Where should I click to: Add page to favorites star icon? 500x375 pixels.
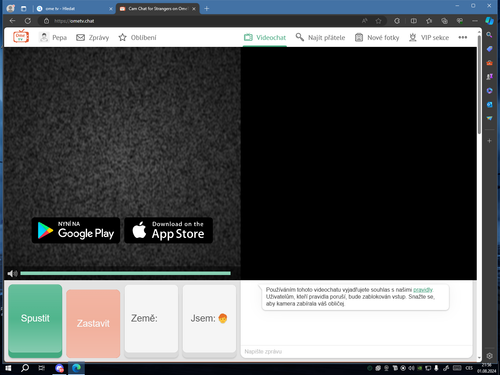pyautogui.click(x=378, y=21)
